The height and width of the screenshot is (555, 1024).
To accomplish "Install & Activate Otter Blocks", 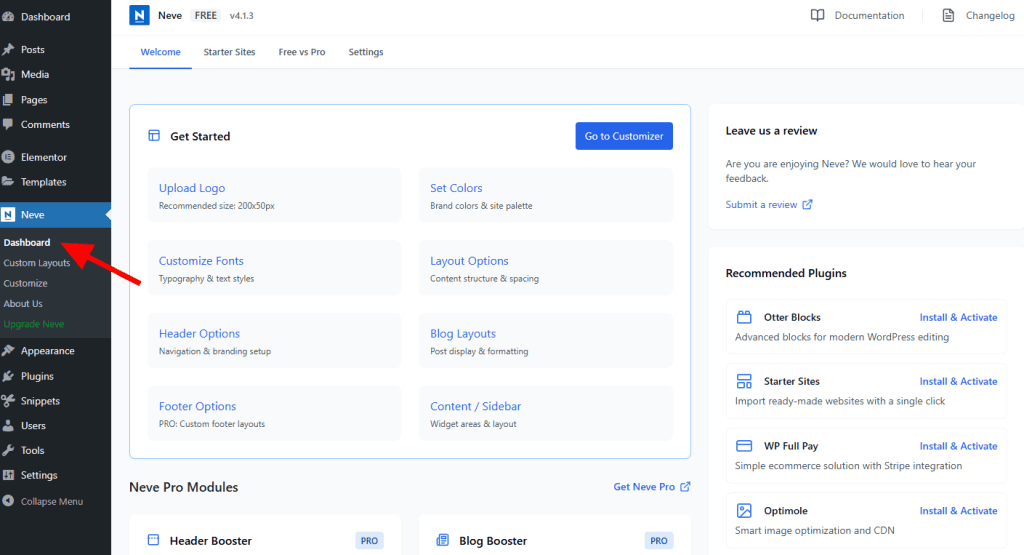I will pyautogui.click(x=958, y=317).
